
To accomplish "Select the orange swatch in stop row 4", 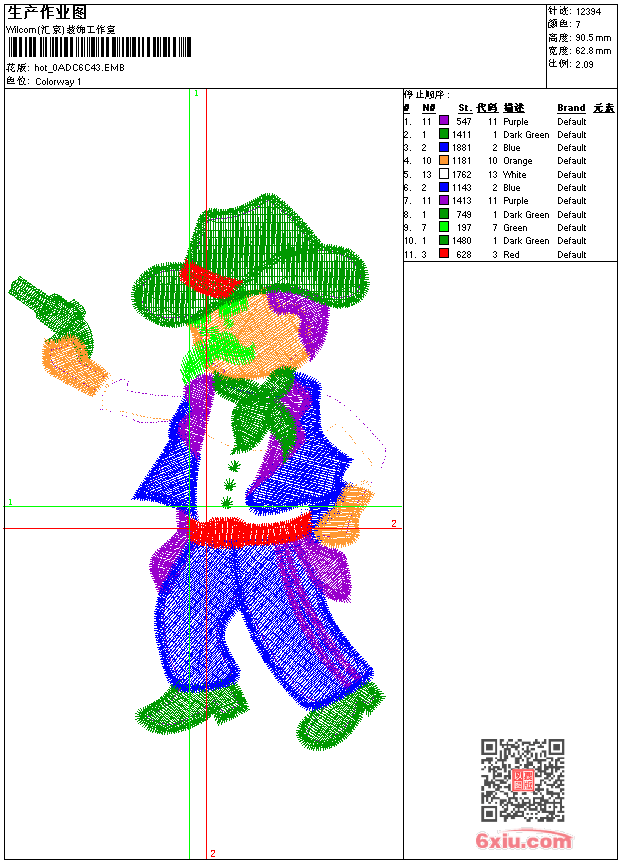I will tap(444, 160).
